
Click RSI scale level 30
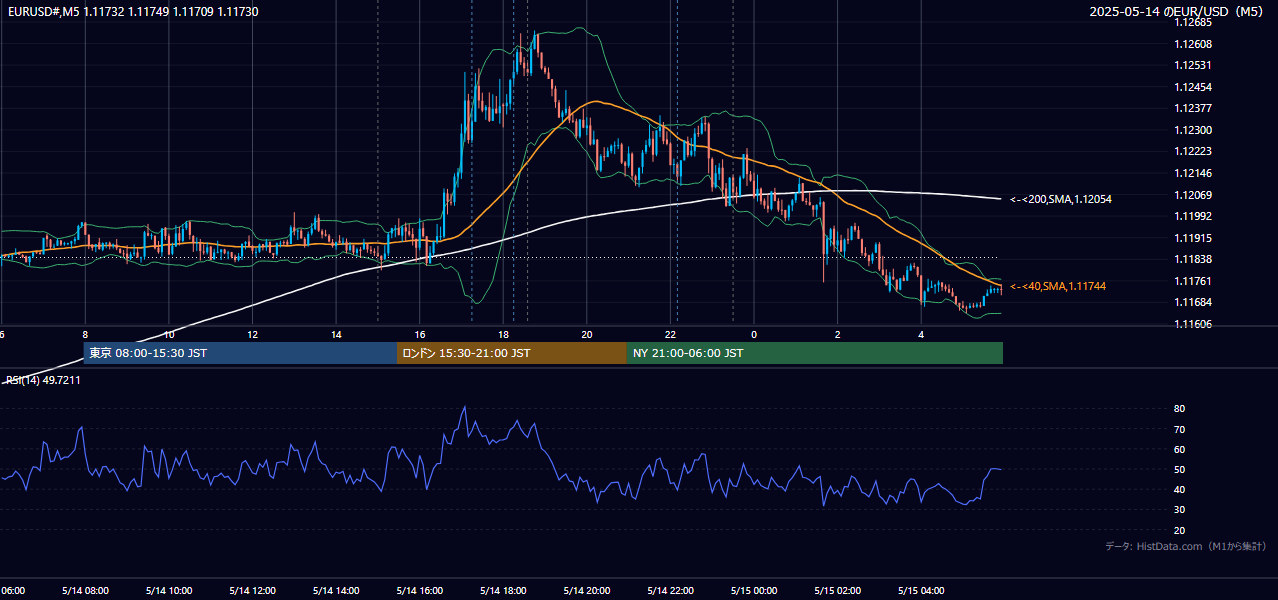[x=1179, y=510]
